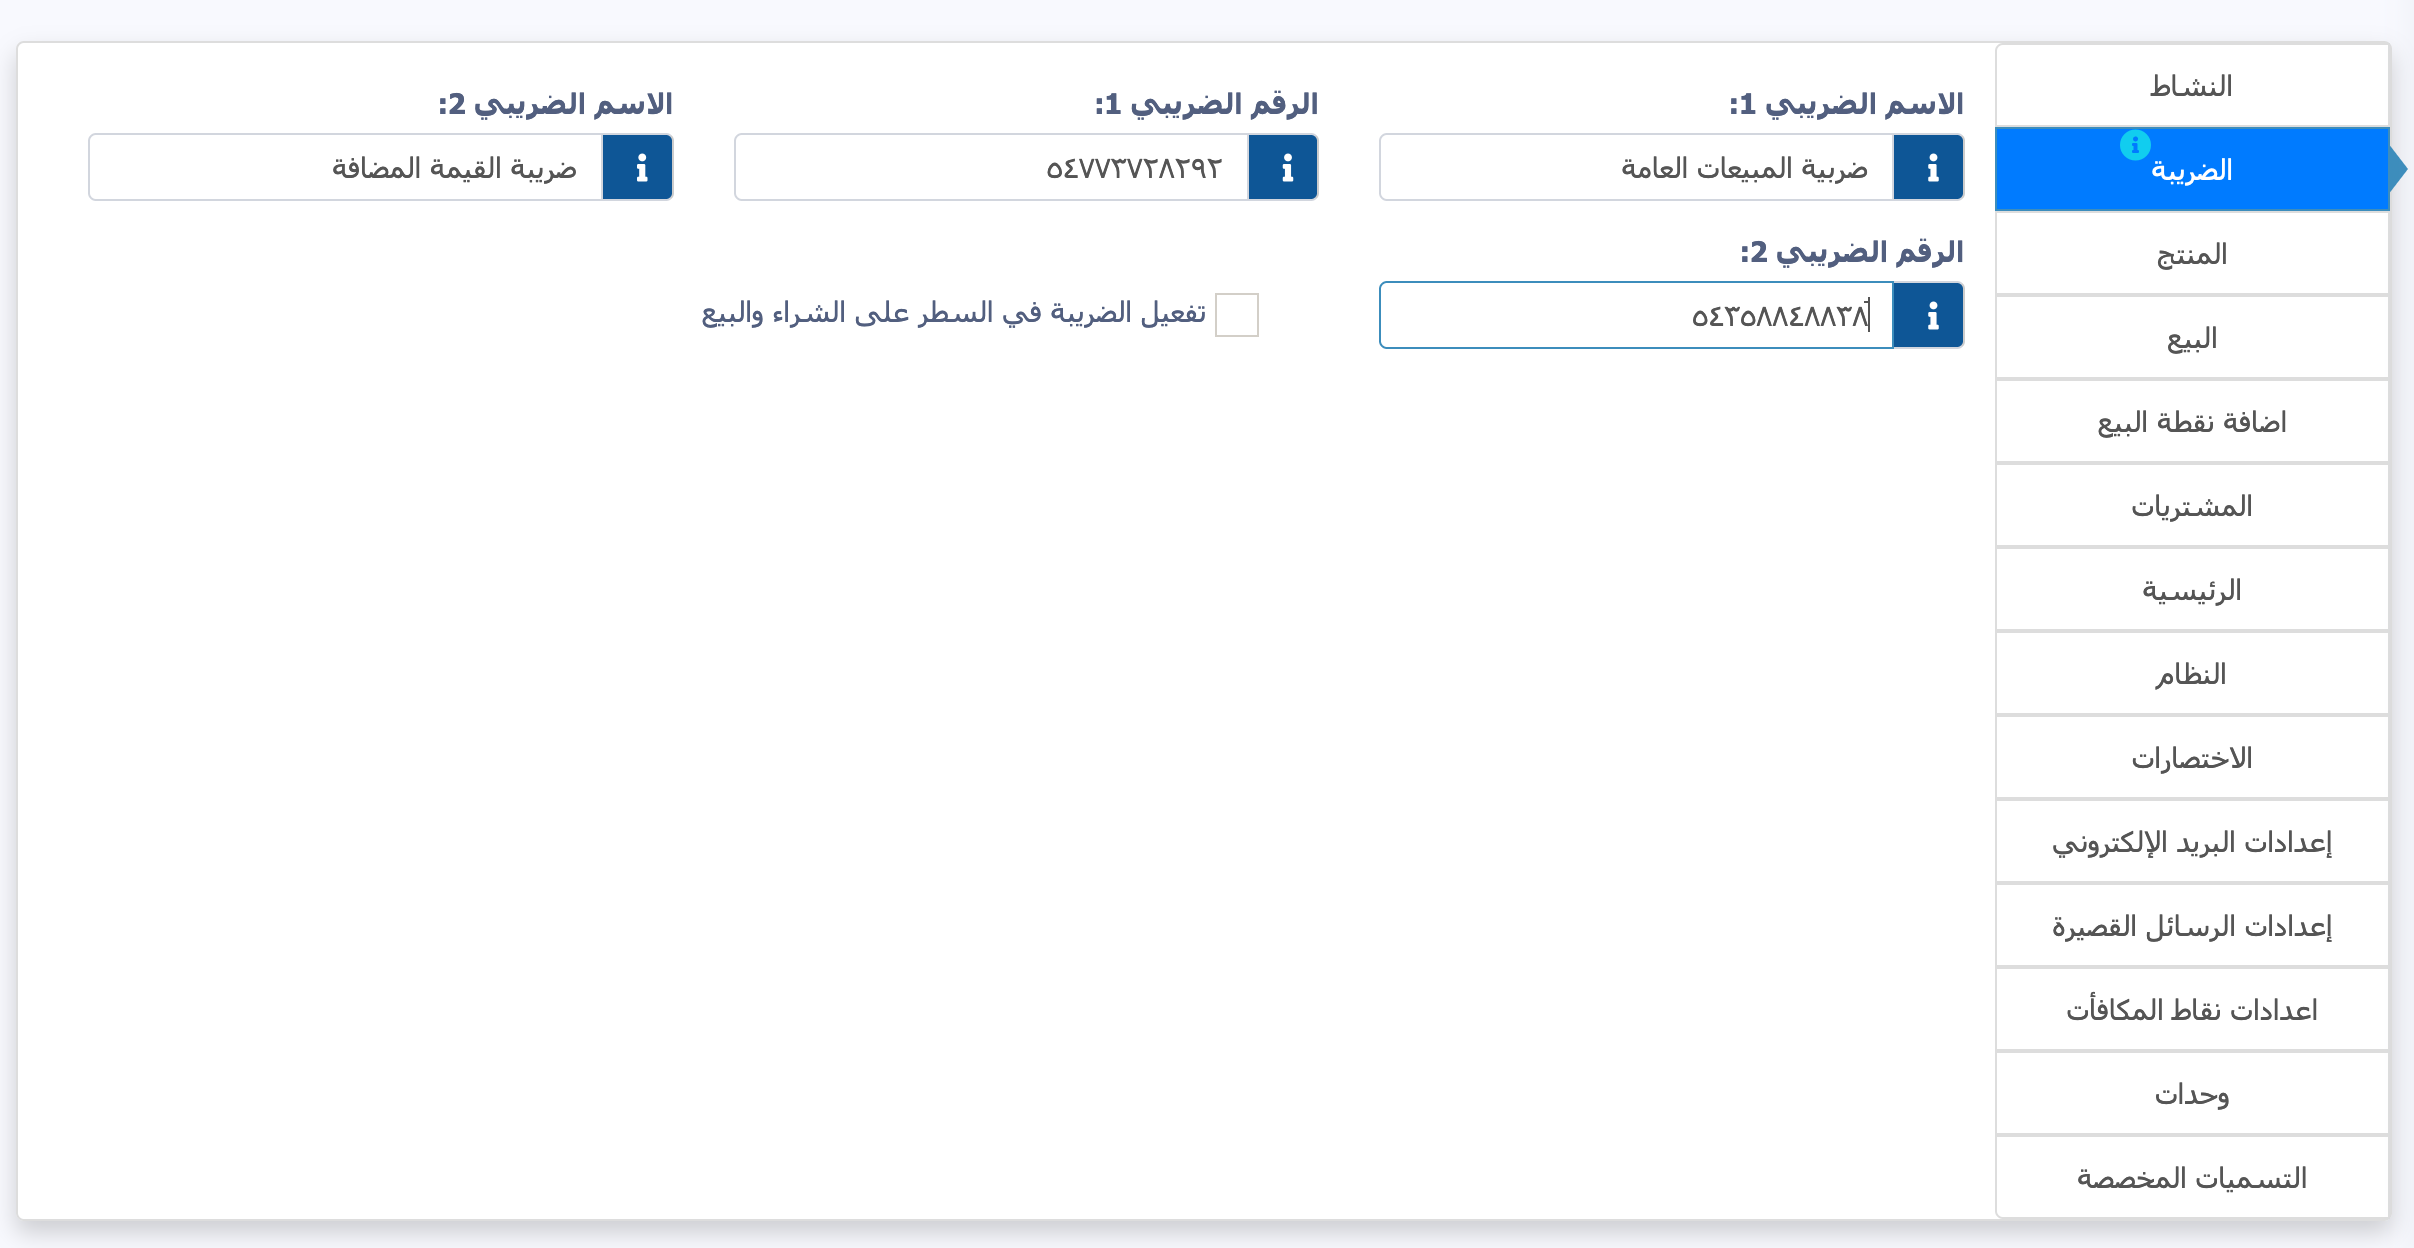
Task: Click the الاسم الضريبي 1 input field
Action: coord(1637,168)
